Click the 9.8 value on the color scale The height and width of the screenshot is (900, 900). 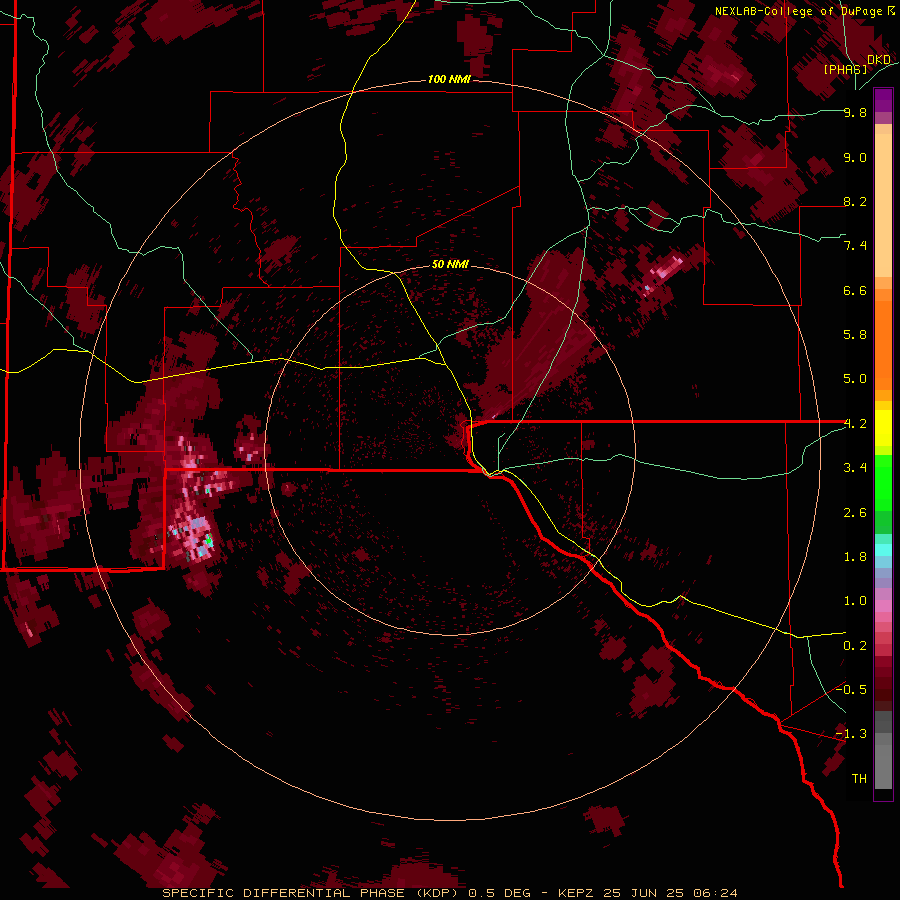point(855,112)
